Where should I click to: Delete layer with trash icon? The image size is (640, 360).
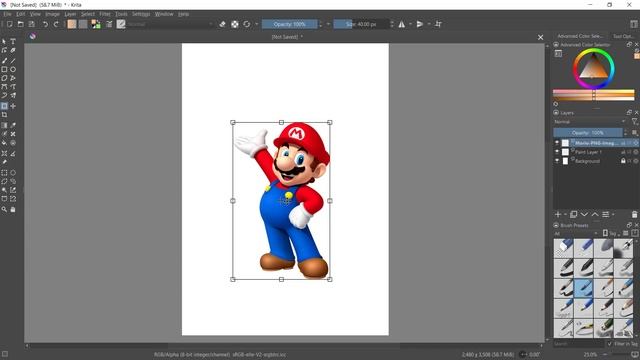pyautogui.click(x=634, y=215)
